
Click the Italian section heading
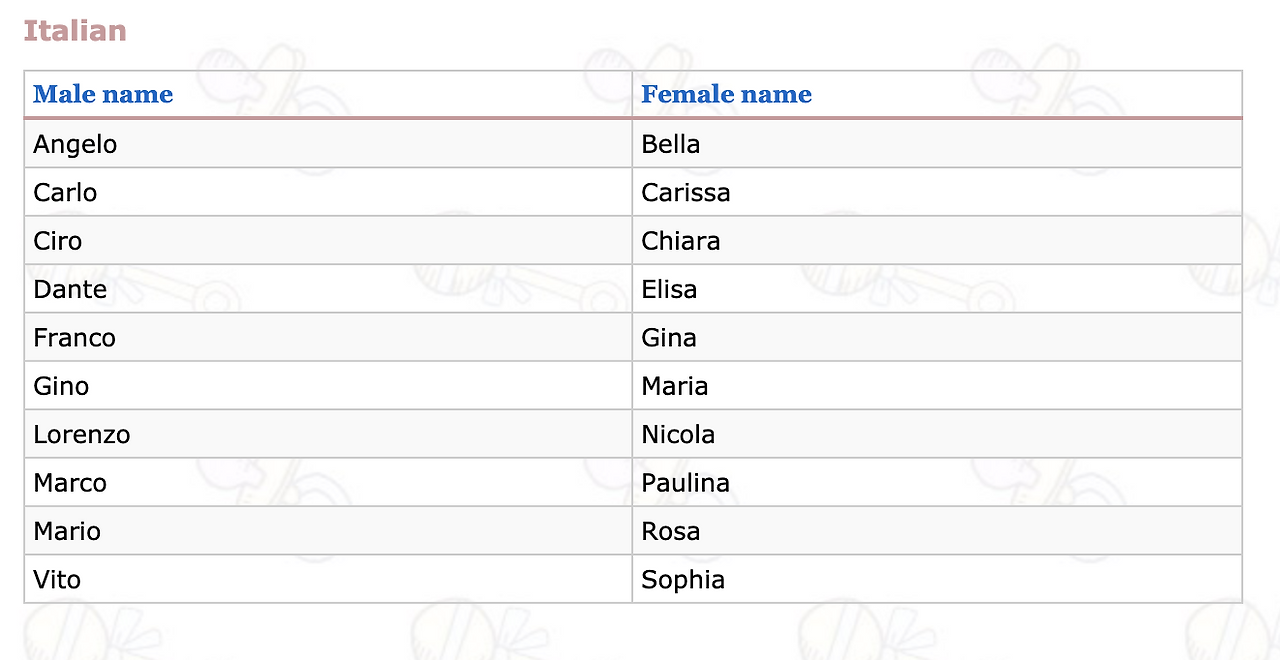75,31
